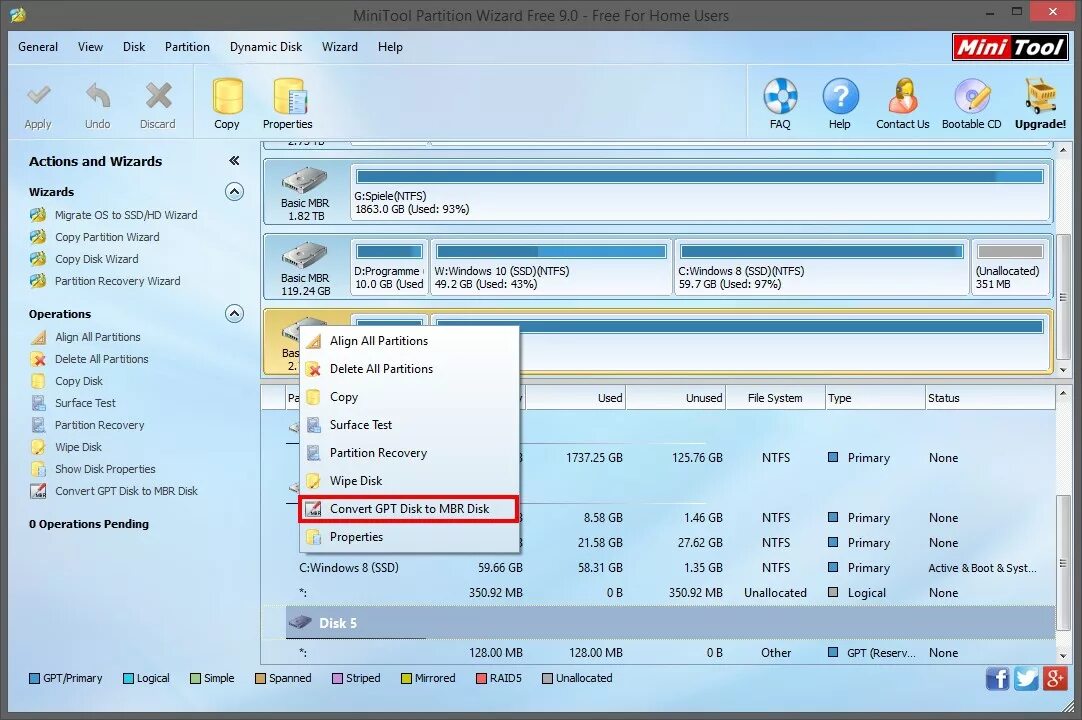Open Properties from the toolbar

click(287, 101)
